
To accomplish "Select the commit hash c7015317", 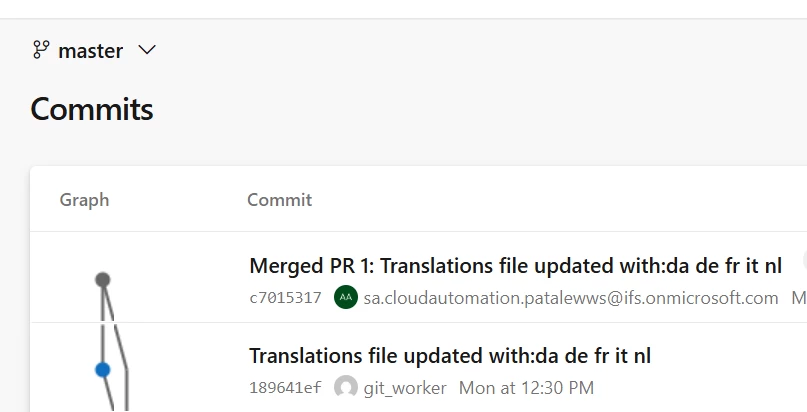I will pos(285,298).
